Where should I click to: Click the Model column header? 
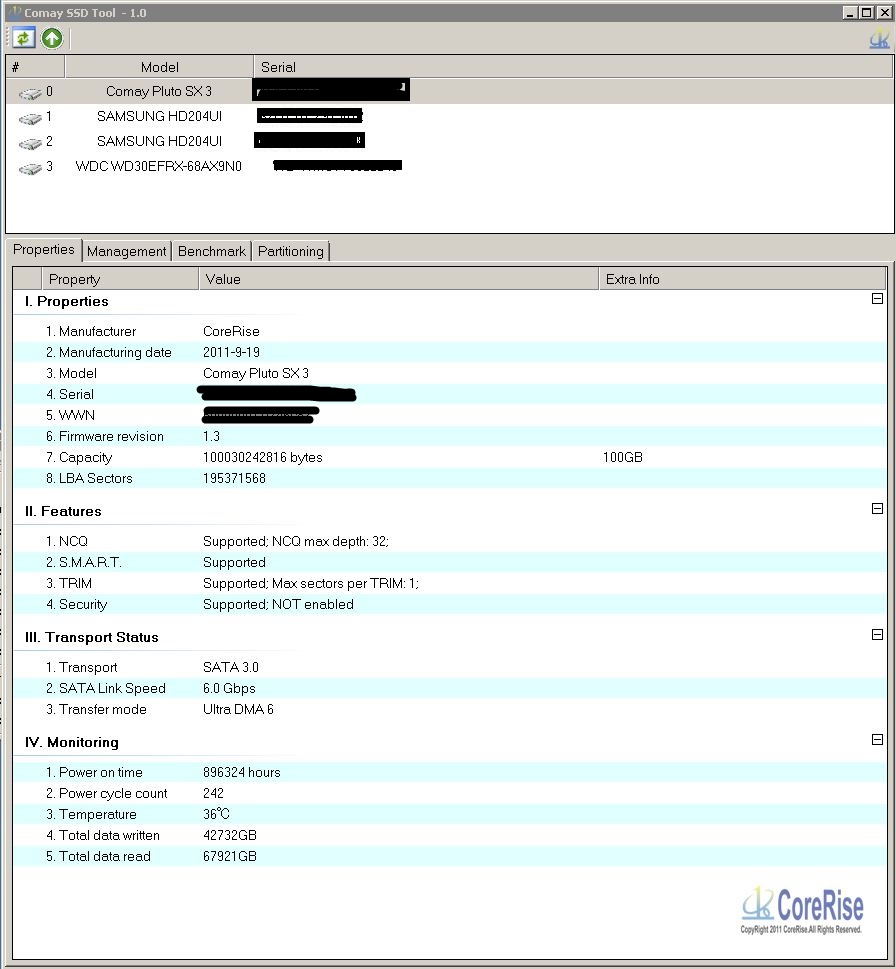(x=159, y=67)
